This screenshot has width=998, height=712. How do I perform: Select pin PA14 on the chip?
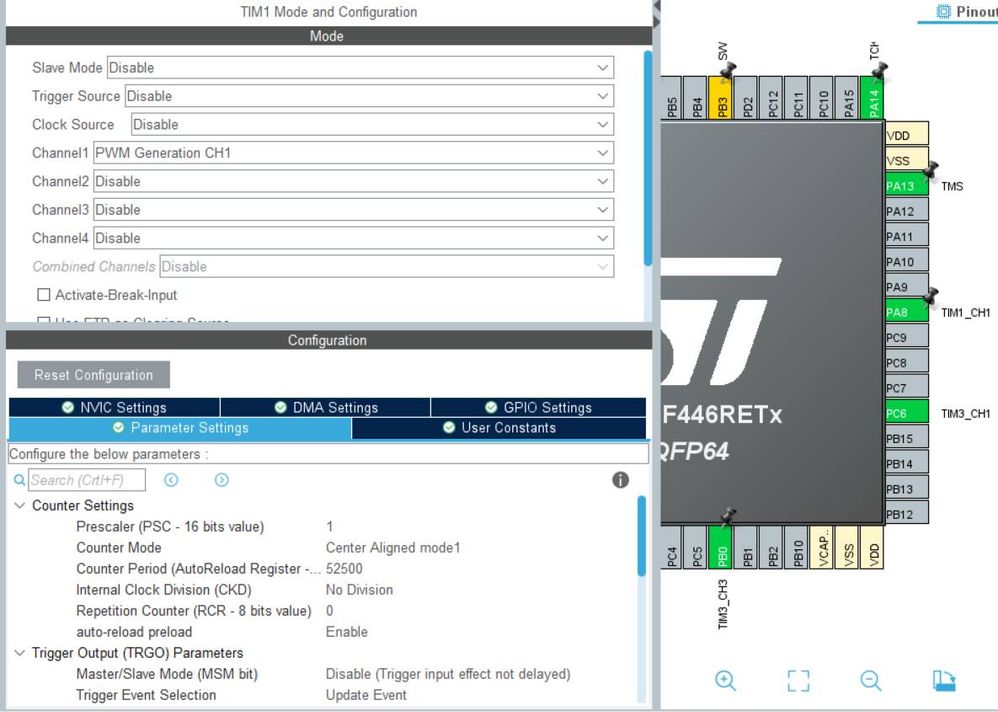pyautogui.click(x=873, y=98)
